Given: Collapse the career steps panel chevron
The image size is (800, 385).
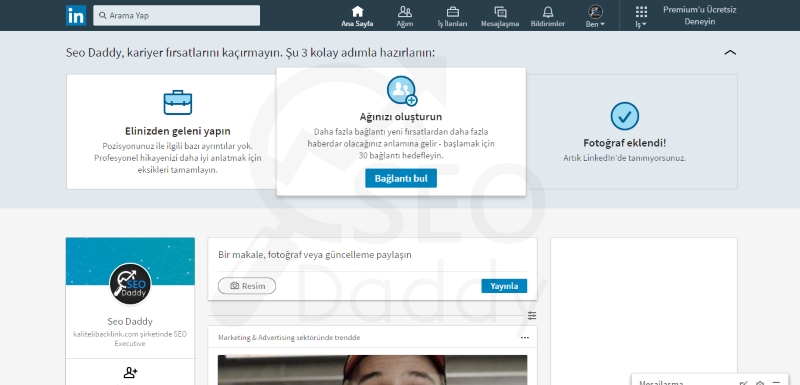Looking at the screenshot, I should (730, 52).
